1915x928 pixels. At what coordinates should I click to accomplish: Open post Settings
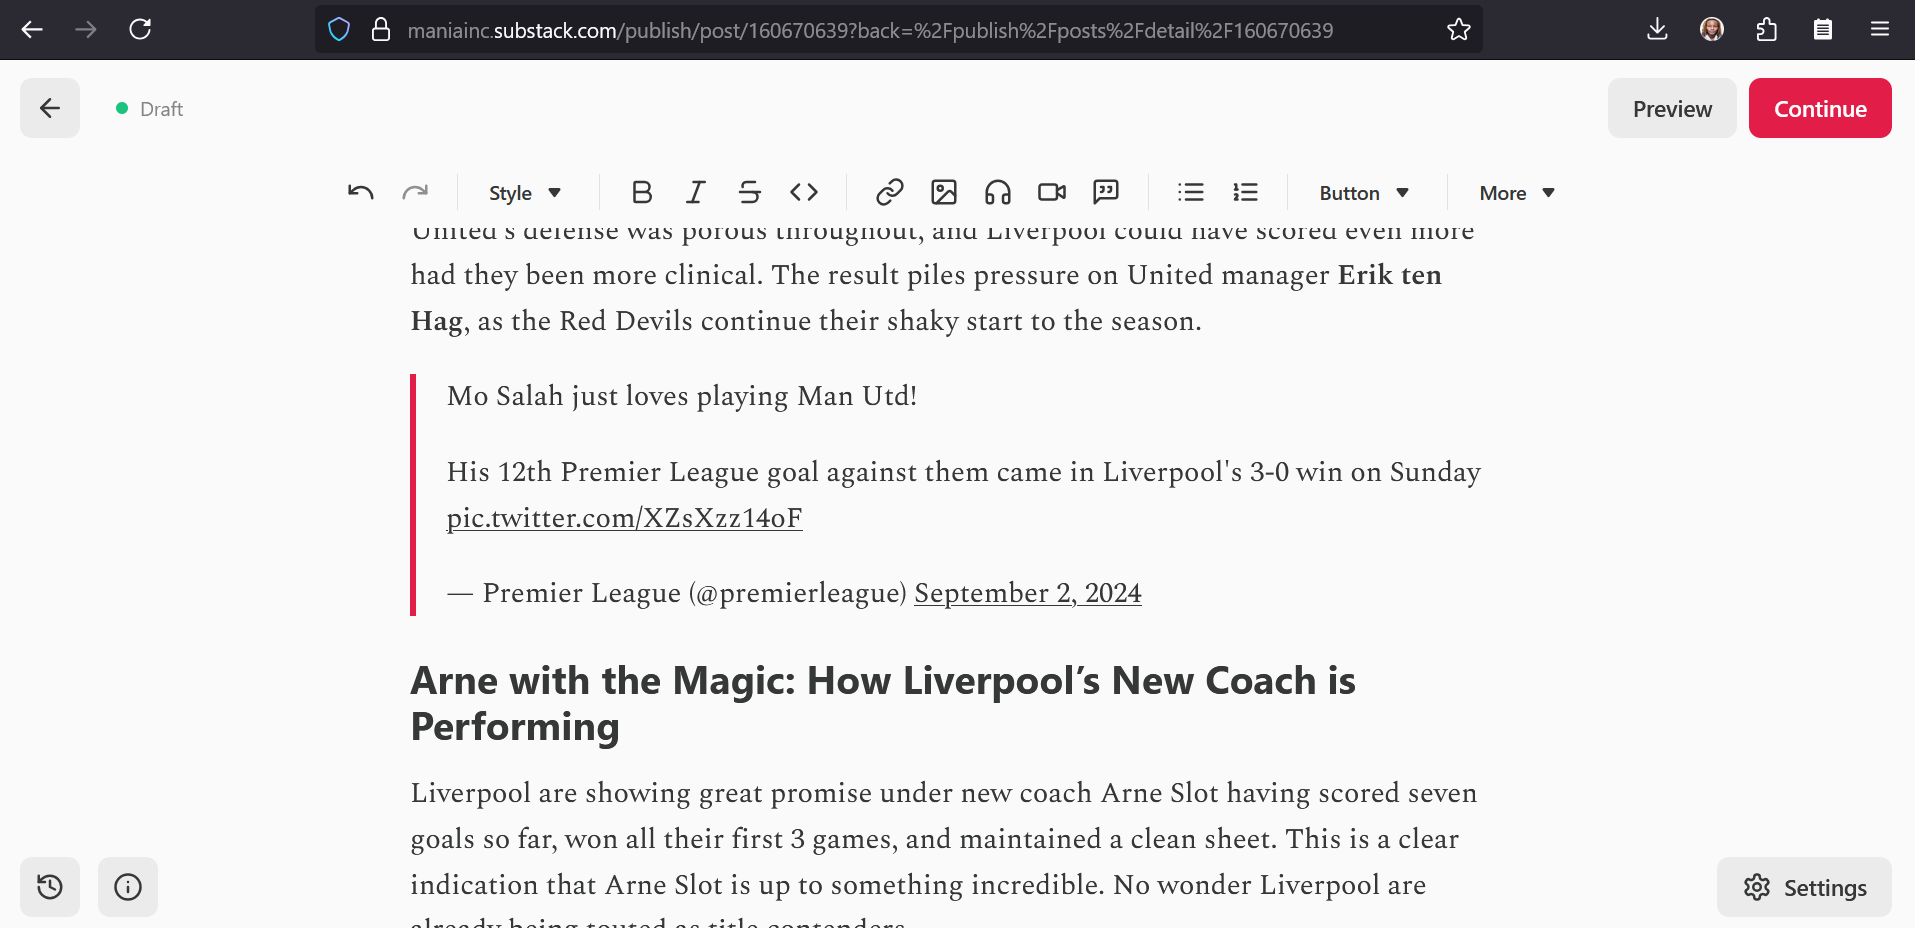coord(1804,887)
